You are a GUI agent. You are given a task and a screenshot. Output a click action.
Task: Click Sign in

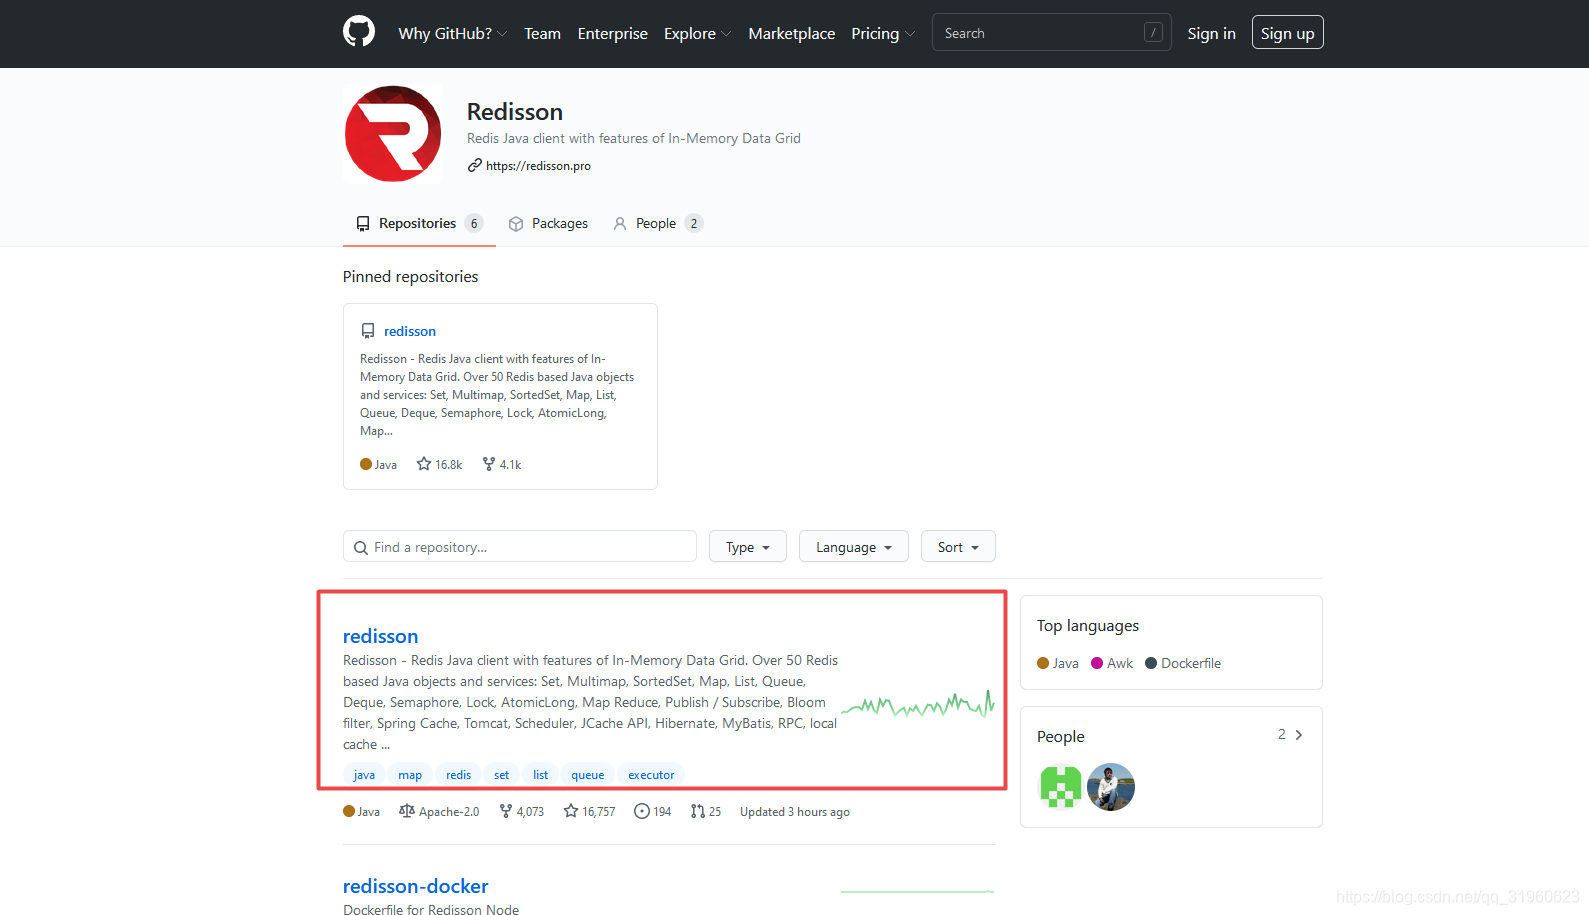pyautogui.click(x=1211, y=33)
